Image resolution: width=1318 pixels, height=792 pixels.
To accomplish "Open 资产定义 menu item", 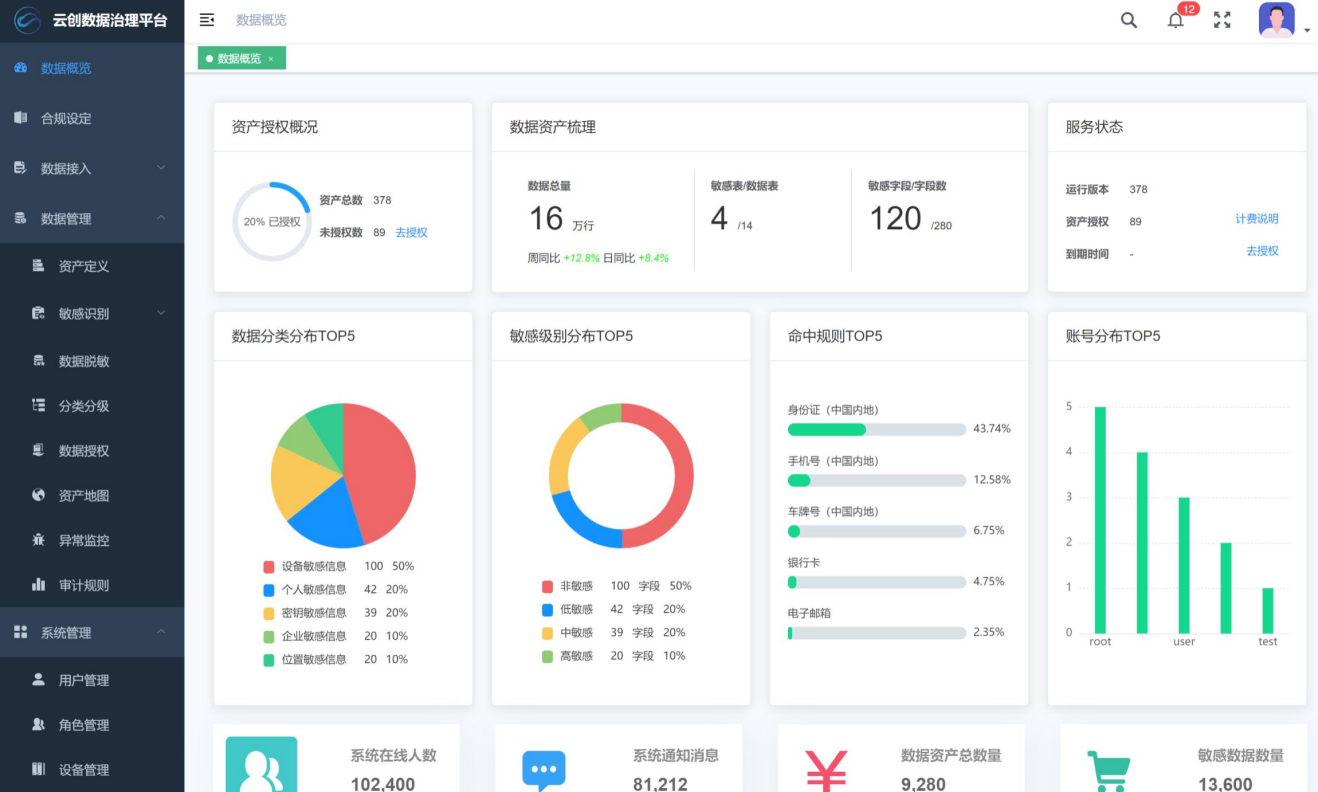I will [92, 266].
